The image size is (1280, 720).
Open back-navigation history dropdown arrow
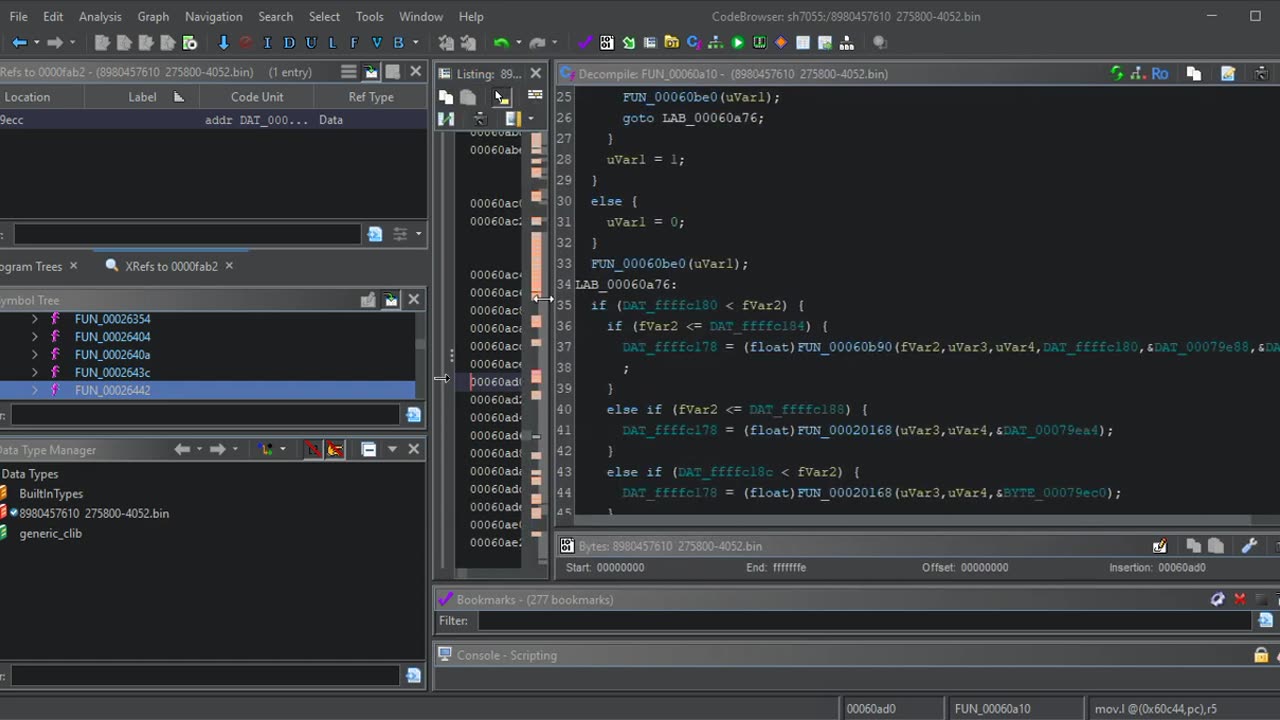pyautogui.click(x=36, y=42)
